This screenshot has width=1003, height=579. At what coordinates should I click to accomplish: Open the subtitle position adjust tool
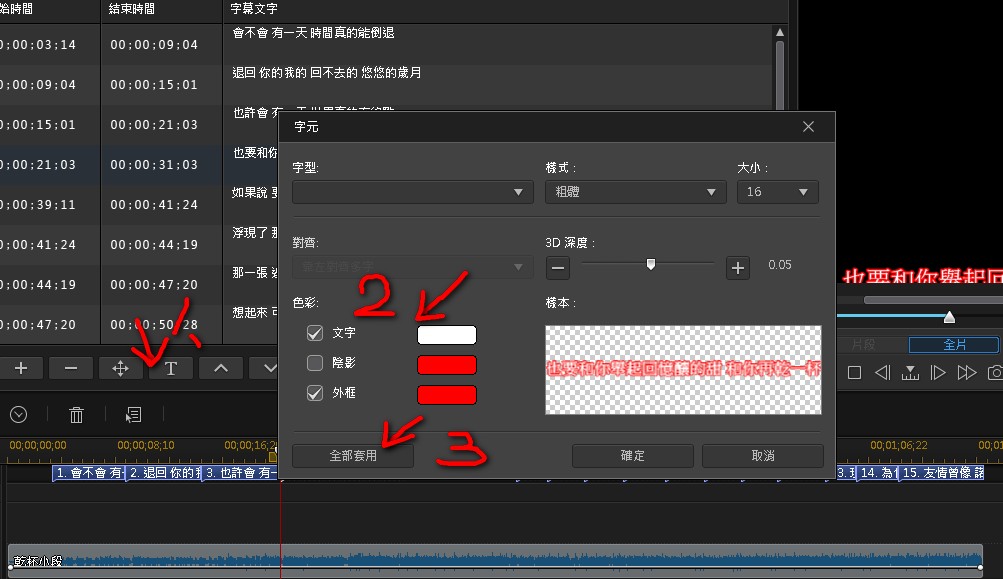pos(121,369)
